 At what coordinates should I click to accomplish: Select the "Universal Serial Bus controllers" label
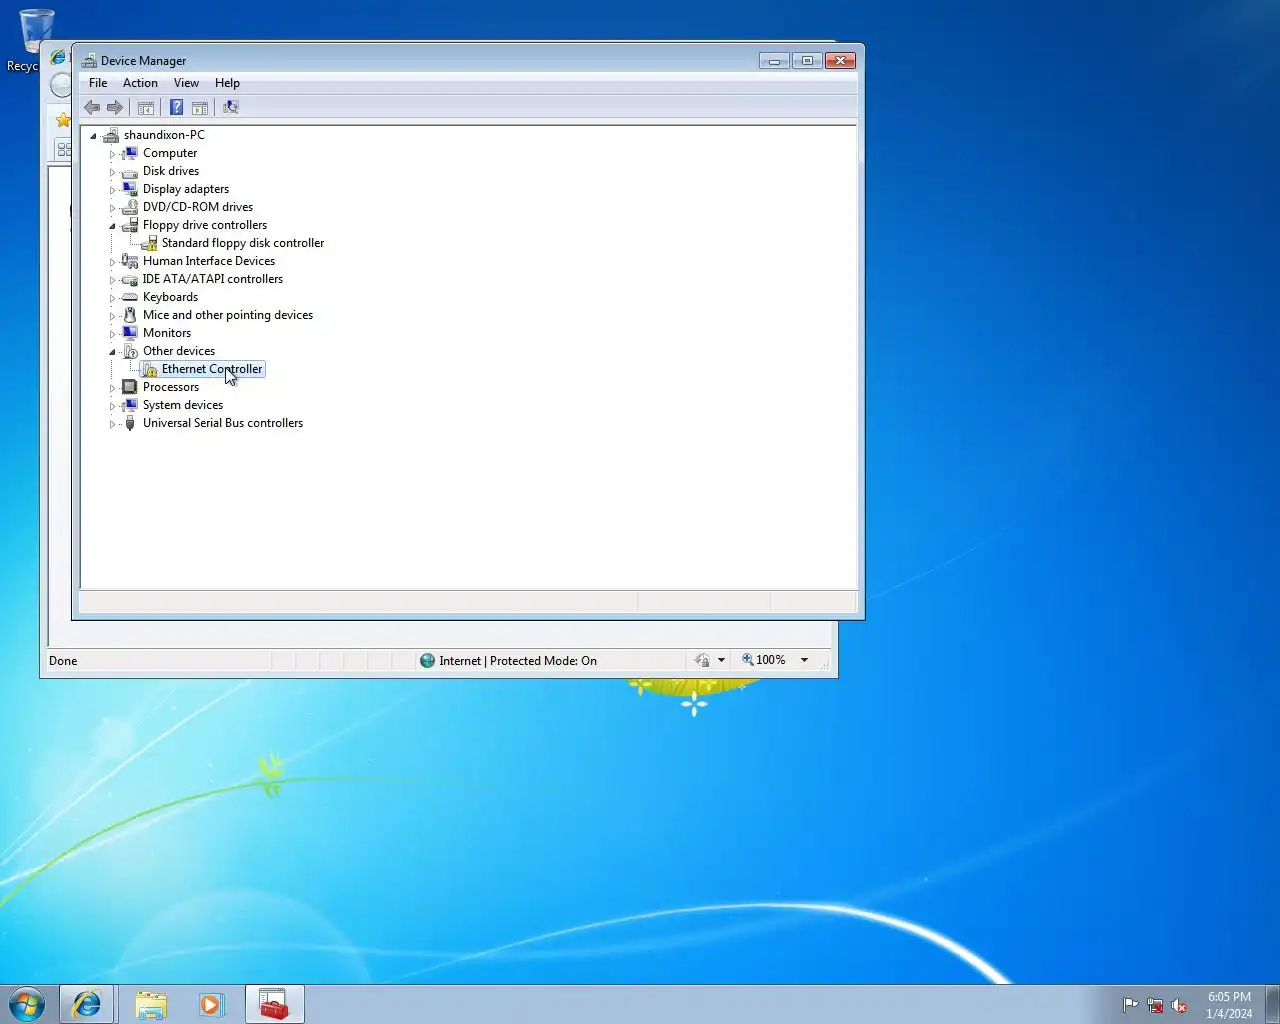(x=223, y=423)
